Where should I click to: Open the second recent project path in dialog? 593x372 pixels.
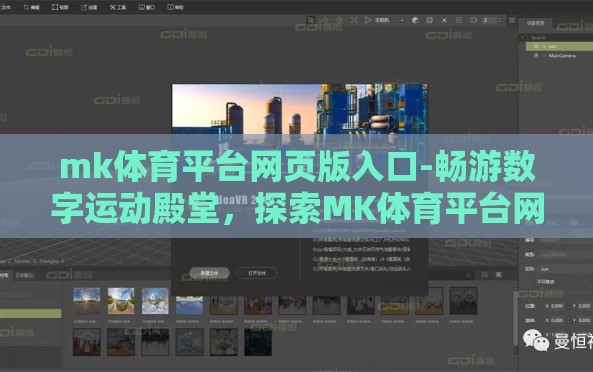[x=361, y=240]
